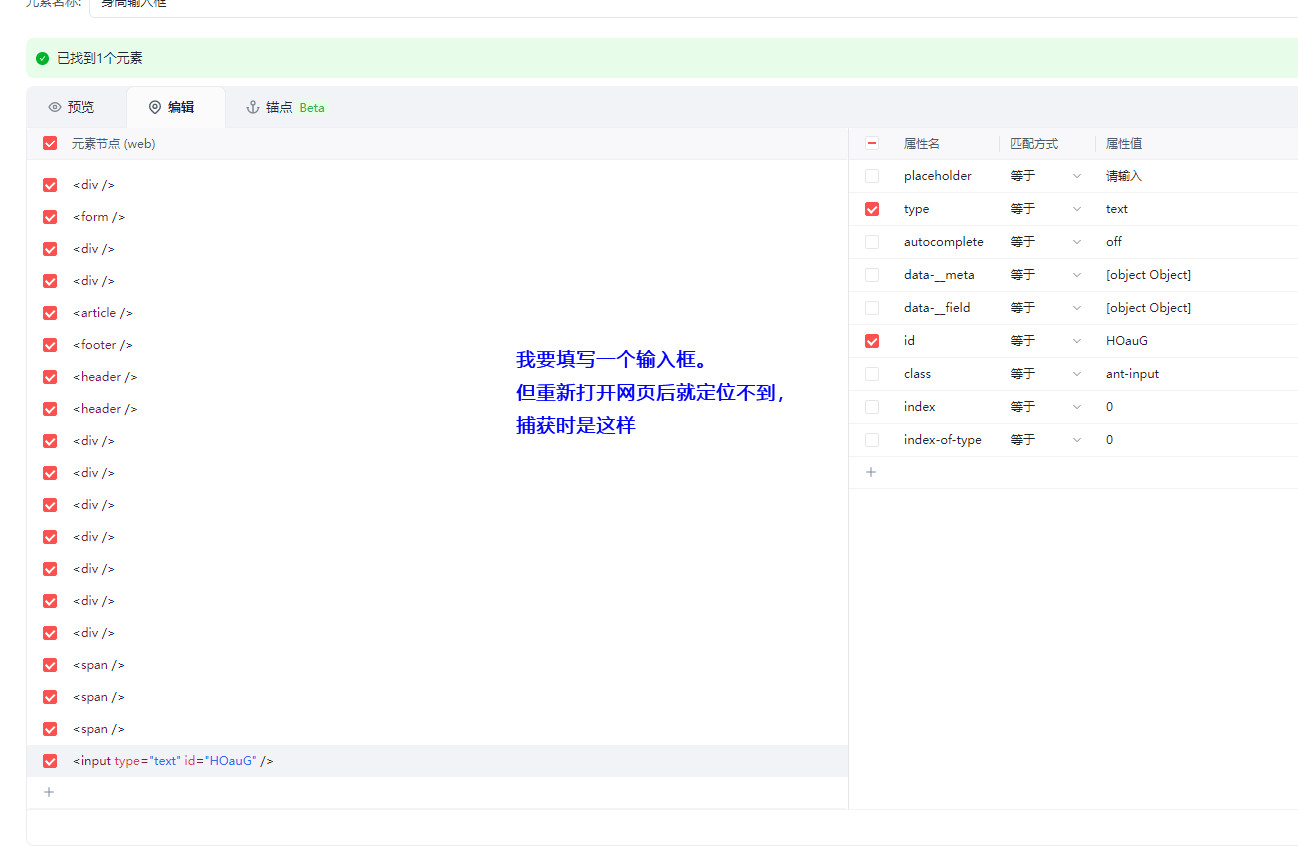Click the article node in element list
Image resolution: width=1298 pixels, height=862 pixels.
[x=103, y=313]
